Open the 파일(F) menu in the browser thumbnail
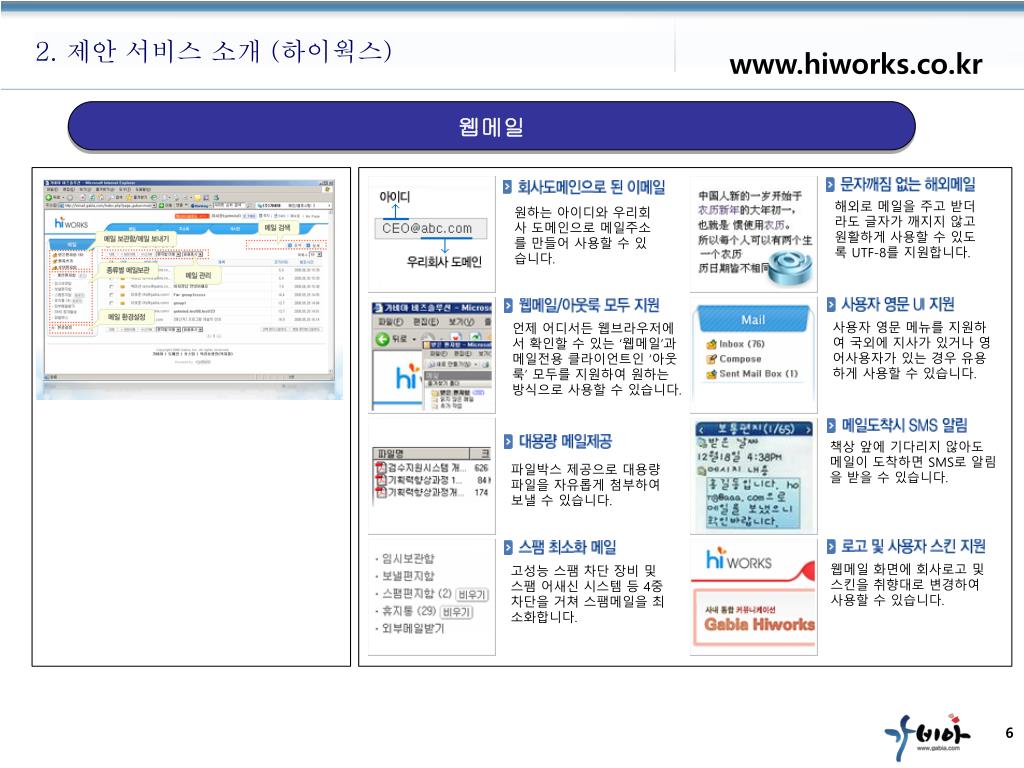 click(391, 322)
